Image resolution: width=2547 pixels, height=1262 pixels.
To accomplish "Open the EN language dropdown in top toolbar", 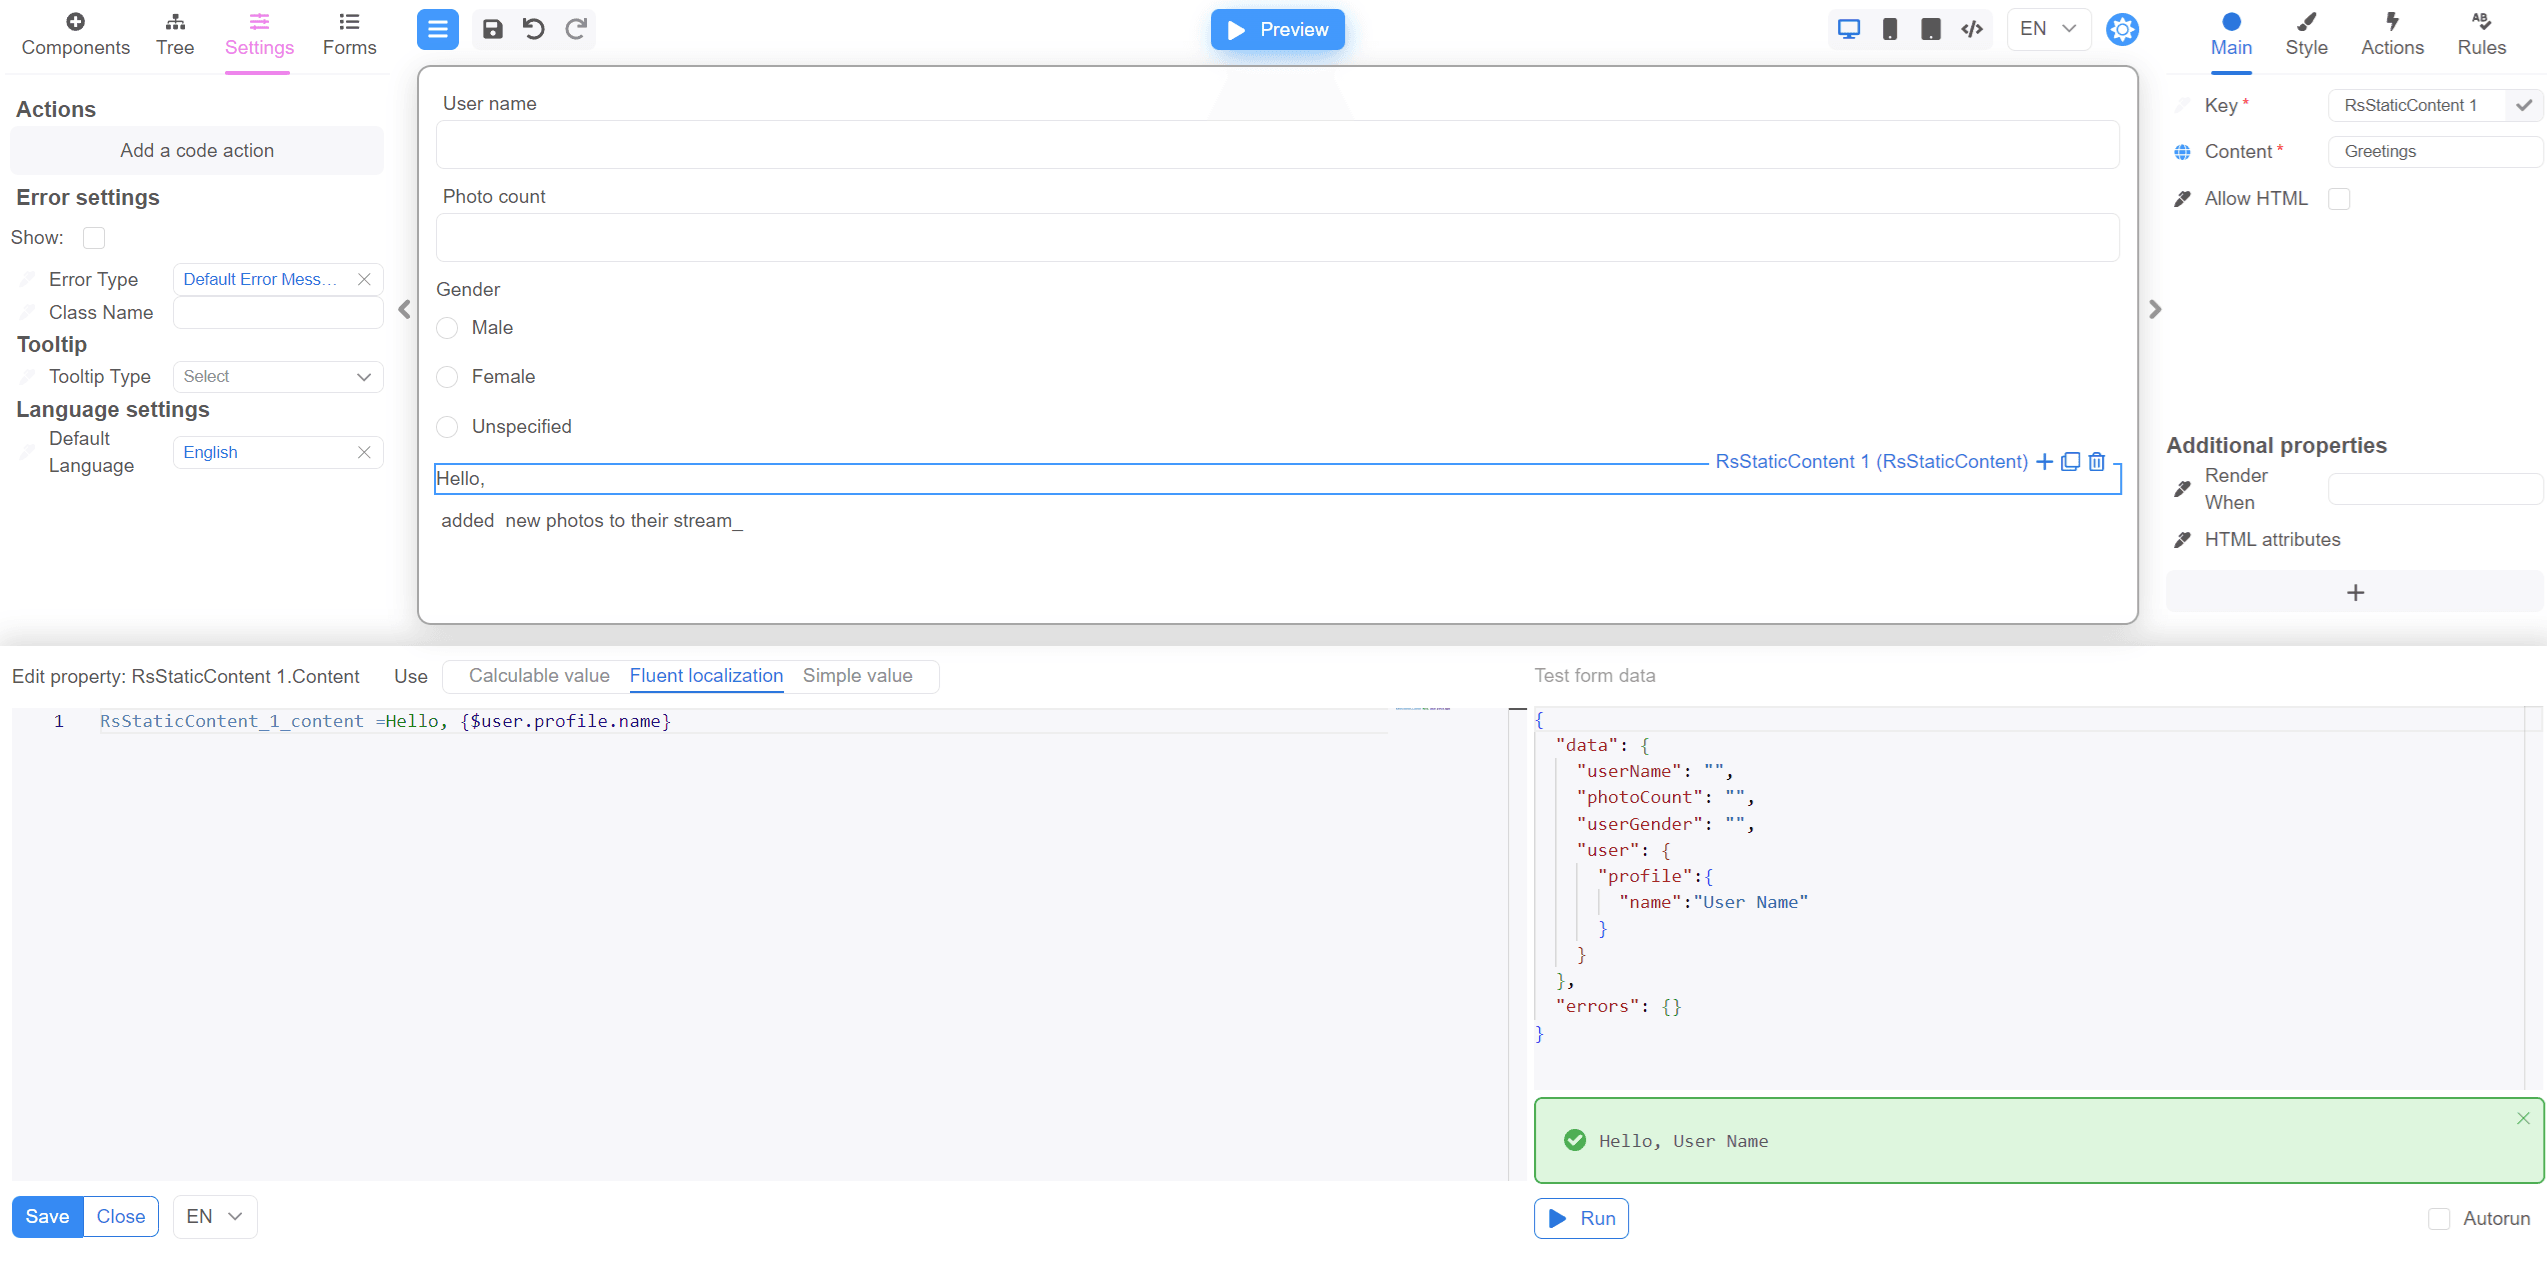I will (x=2048, y=29).
